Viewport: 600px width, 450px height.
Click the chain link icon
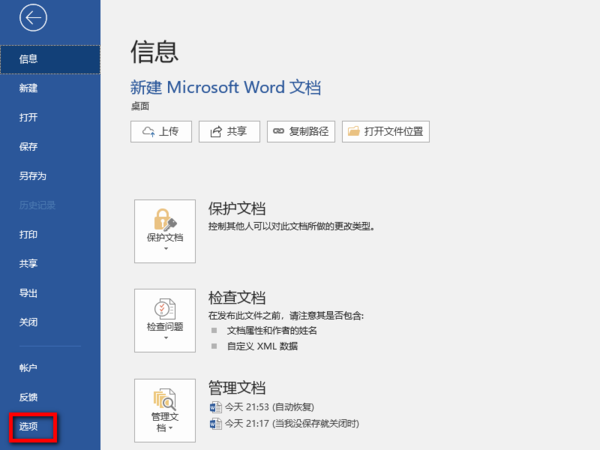click(x=279, y=131)
